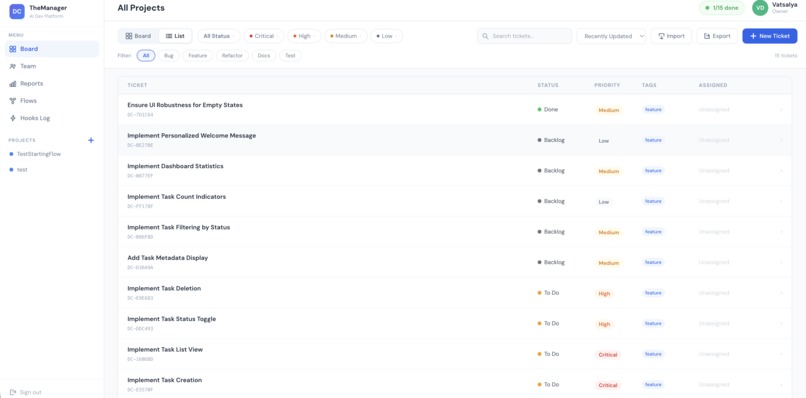Click the chevron on Ensure UI Robustness row

point(781,110)
